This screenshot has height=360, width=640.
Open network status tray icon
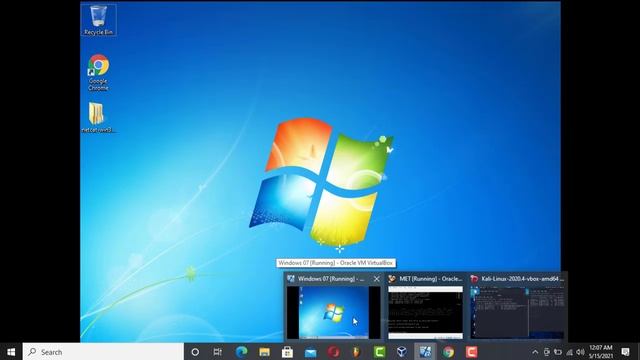coord(569,352)
